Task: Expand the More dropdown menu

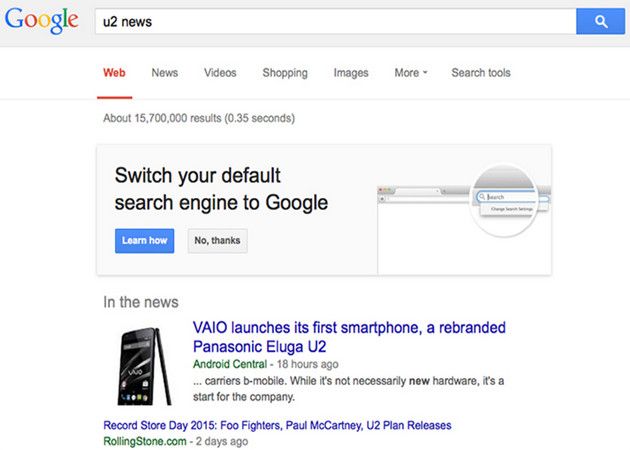Action: point(410,73)
